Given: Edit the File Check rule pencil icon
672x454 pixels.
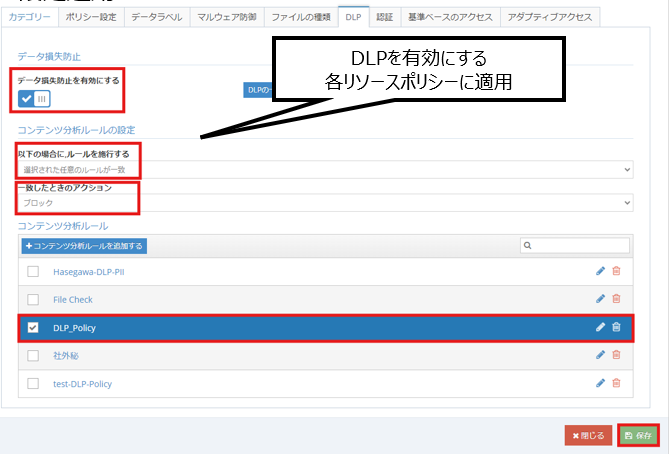Looking at the screenshot, I should click(x=600, y=299).
